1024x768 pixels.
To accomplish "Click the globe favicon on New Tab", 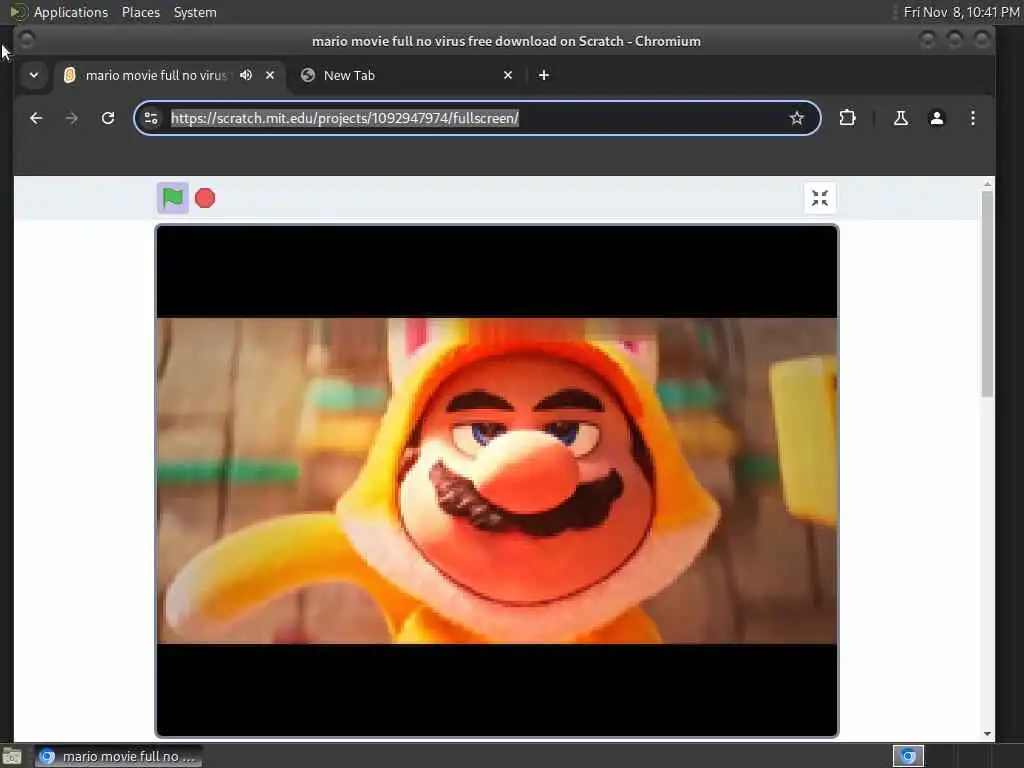I will pos(308,75).
